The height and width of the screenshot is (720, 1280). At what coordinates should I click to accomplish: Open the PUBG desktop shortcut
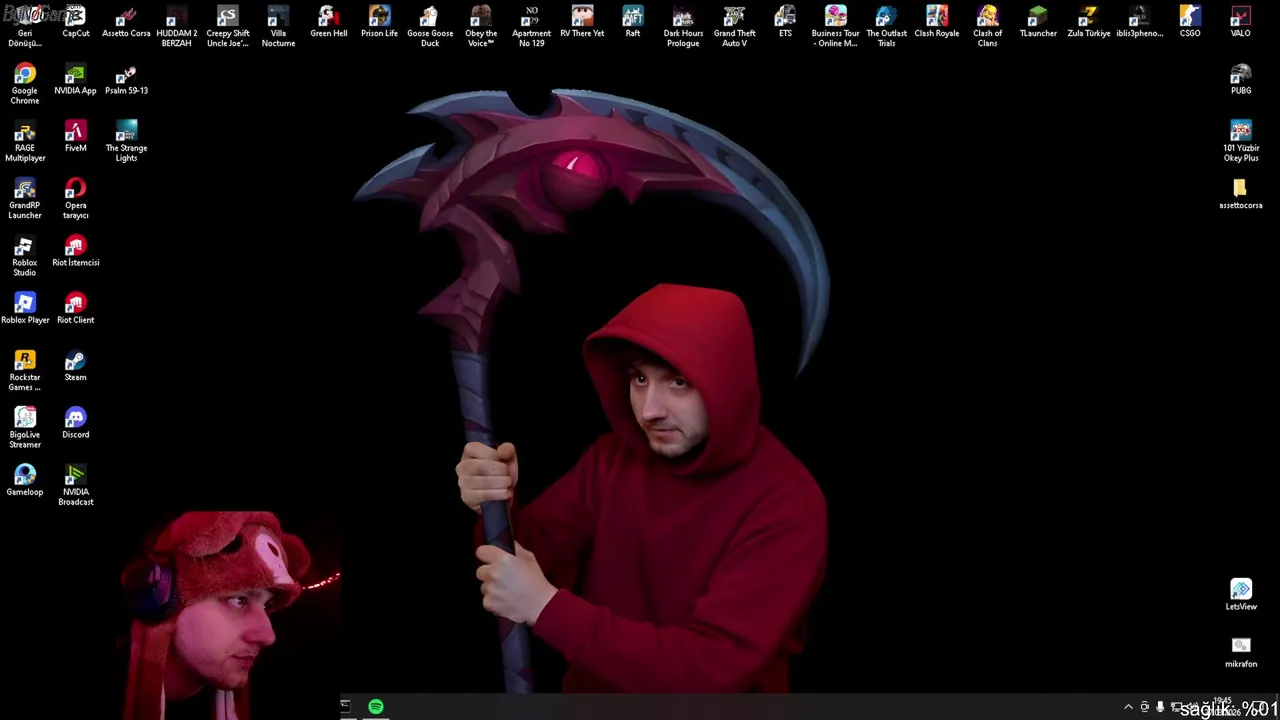pyautogui.click(x=1240, y=81)
